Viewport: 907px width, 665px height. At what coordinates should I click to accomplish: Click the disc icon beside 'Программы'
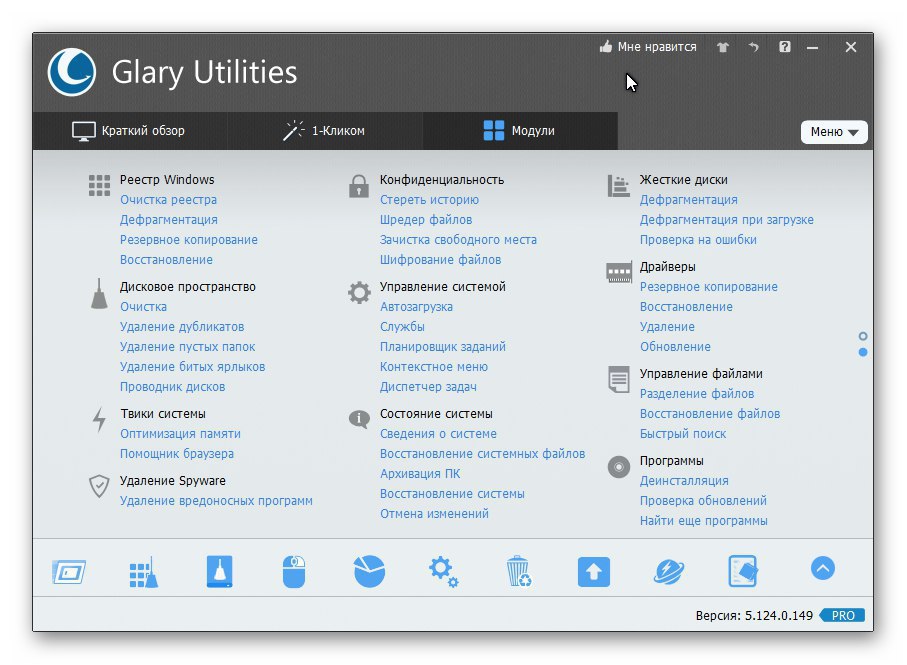click(x=618, y=467)
